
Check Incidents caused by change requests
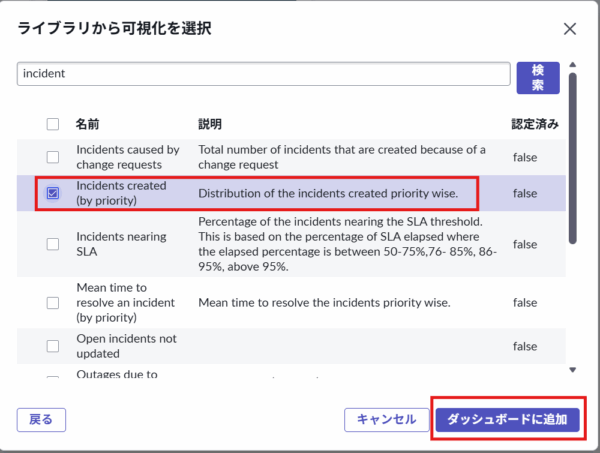(x=53, y=157)
